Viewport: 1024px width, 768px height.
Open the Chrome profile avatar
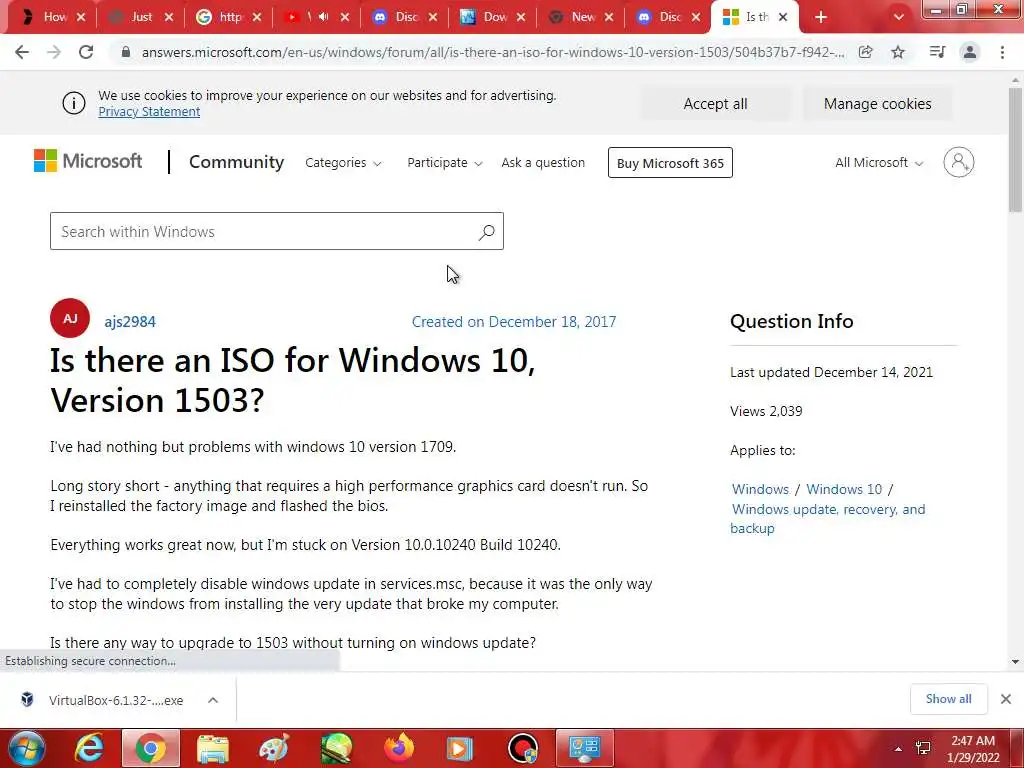click(970, 52)
